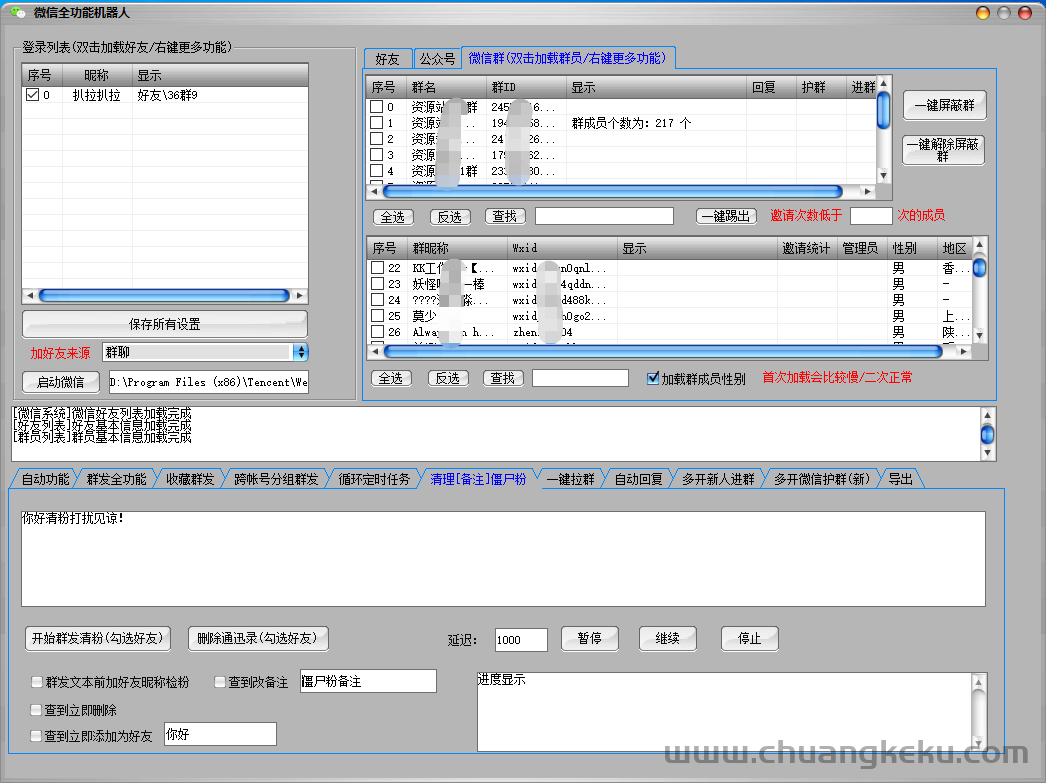The width and height of the screenshot is (1046, 783).
Task: Switch to the 好友 tab
Action: pyautogui.click(x=388, y=59)
